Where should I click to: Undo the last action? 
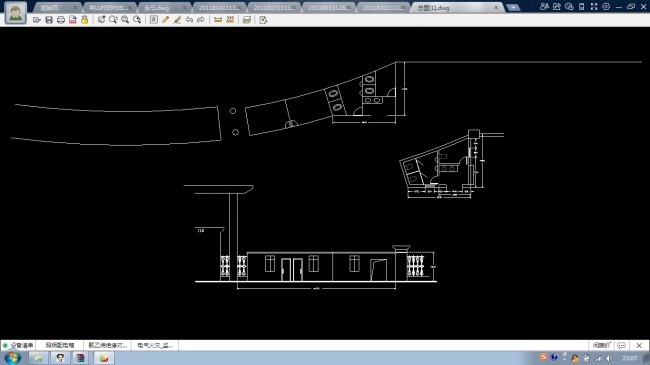[x=189, y=20]
